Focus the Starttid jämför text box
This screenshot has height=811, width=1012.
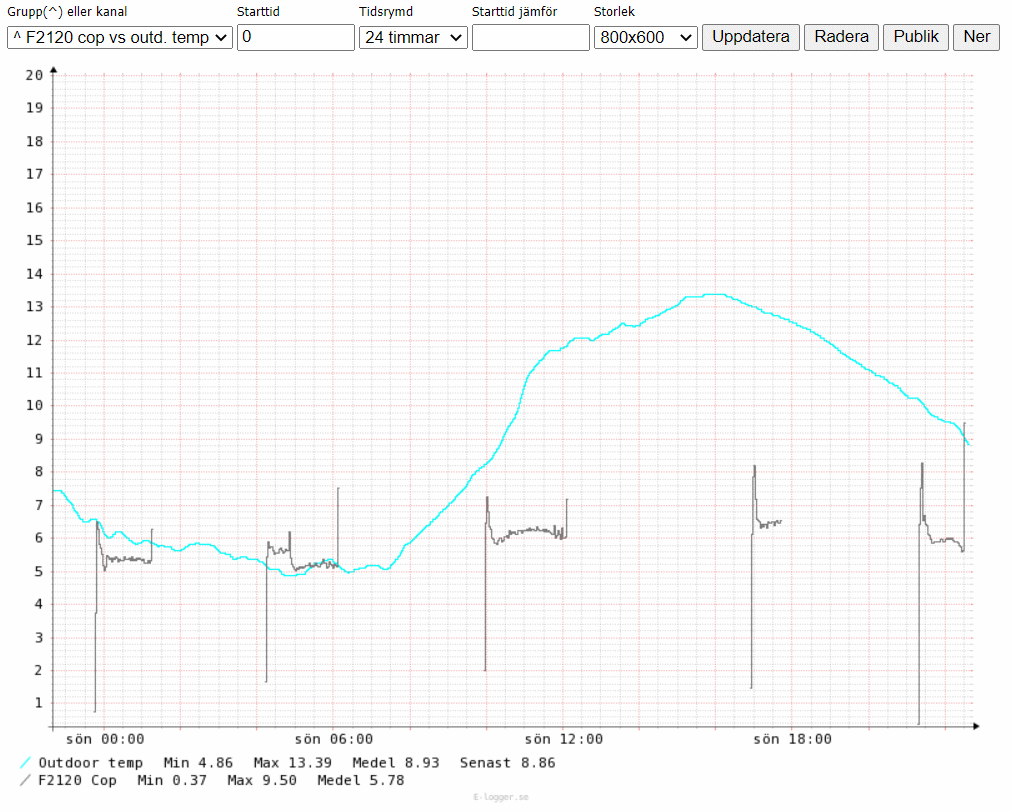coord(530,37)
